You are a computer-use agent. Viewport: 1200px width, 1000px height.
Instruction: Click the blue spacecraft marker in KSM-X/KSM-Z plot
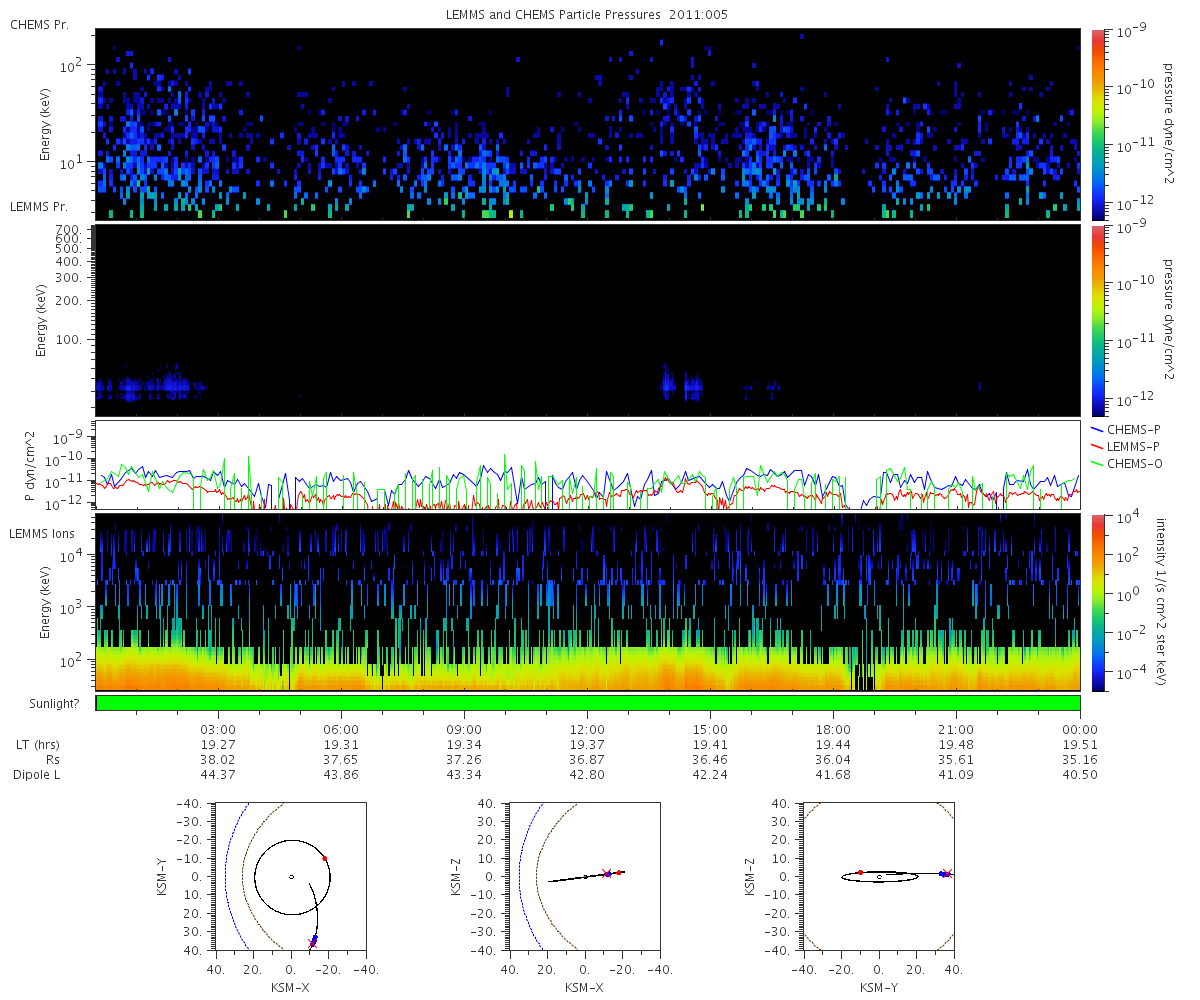[608, 874]
